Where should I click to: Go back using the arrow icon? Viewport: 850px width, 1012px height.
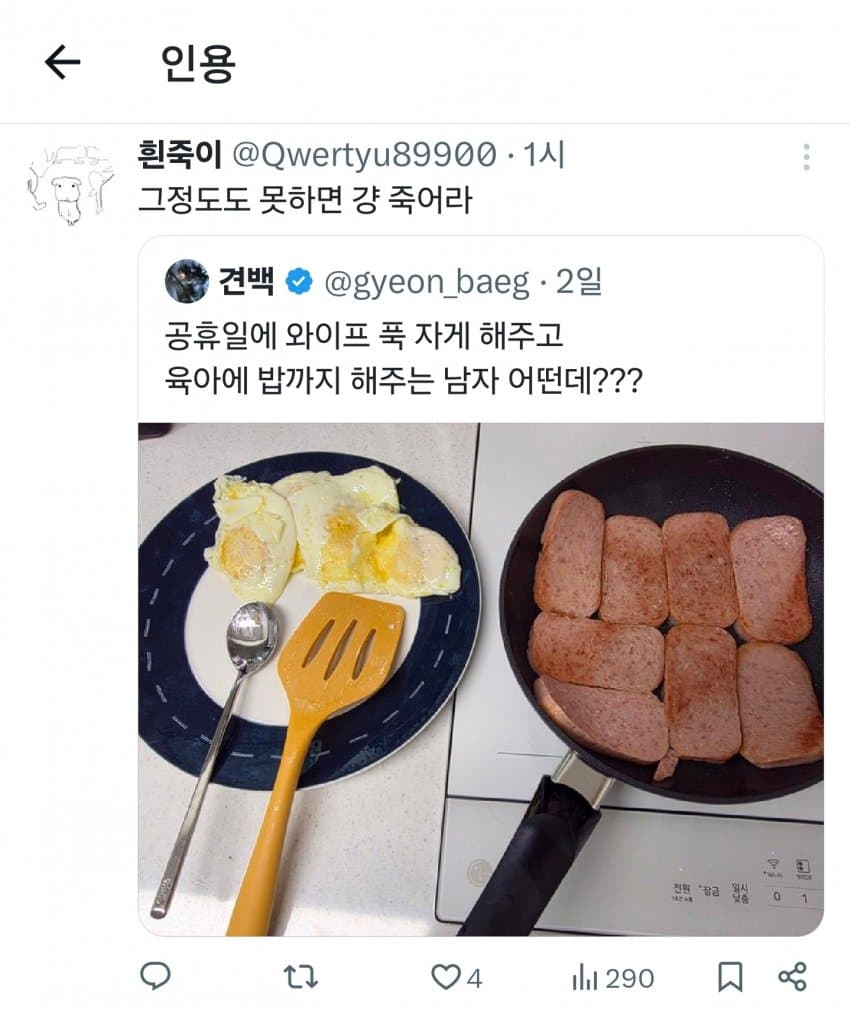click(62, 64)
